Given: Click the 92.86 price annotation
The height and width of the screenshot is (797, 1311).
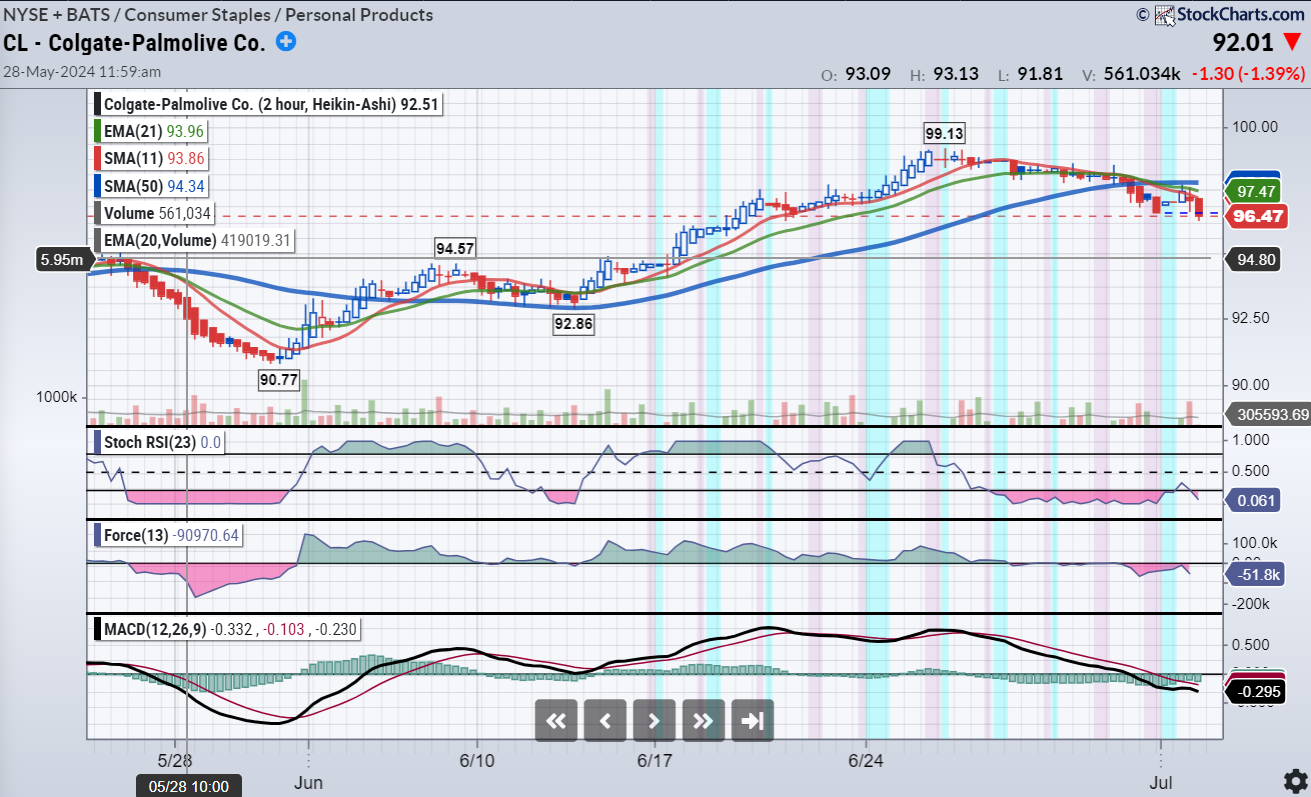Looking at the screenshot, I should point(574,324).
